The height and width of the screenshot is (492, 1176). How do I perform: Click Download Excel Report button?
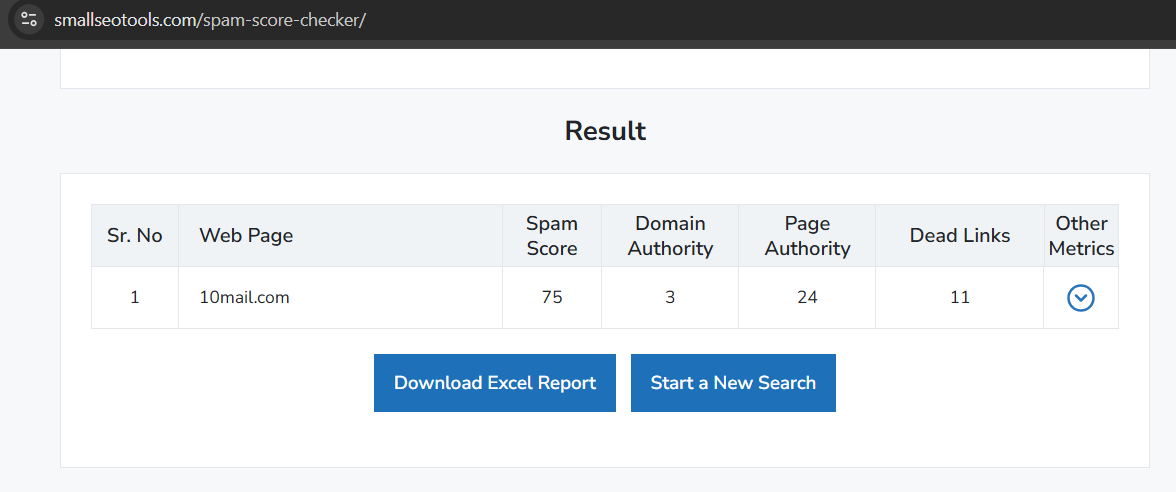(x=495, y=382)
